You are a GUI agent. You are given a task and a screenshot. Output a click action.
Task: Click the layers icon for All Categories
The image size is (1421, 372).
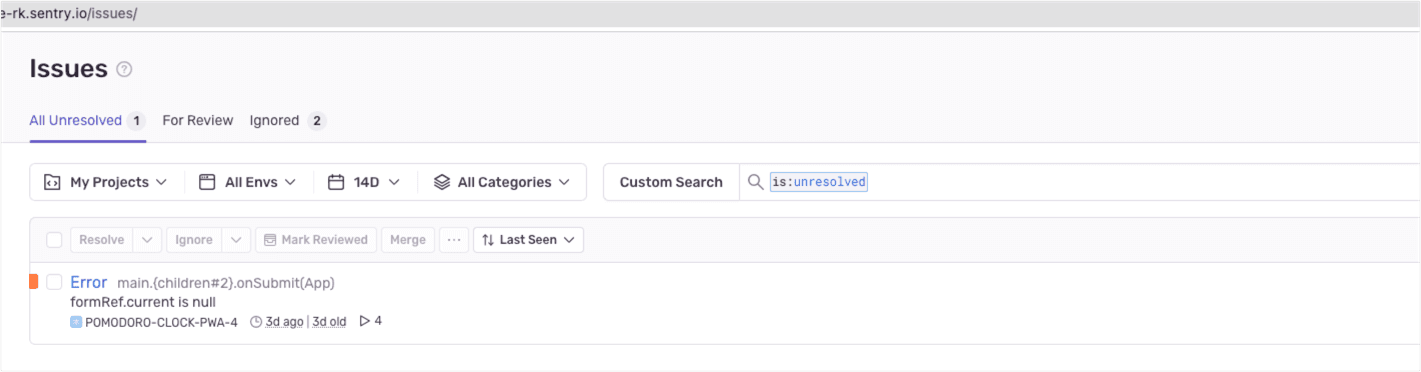(441, 182)
